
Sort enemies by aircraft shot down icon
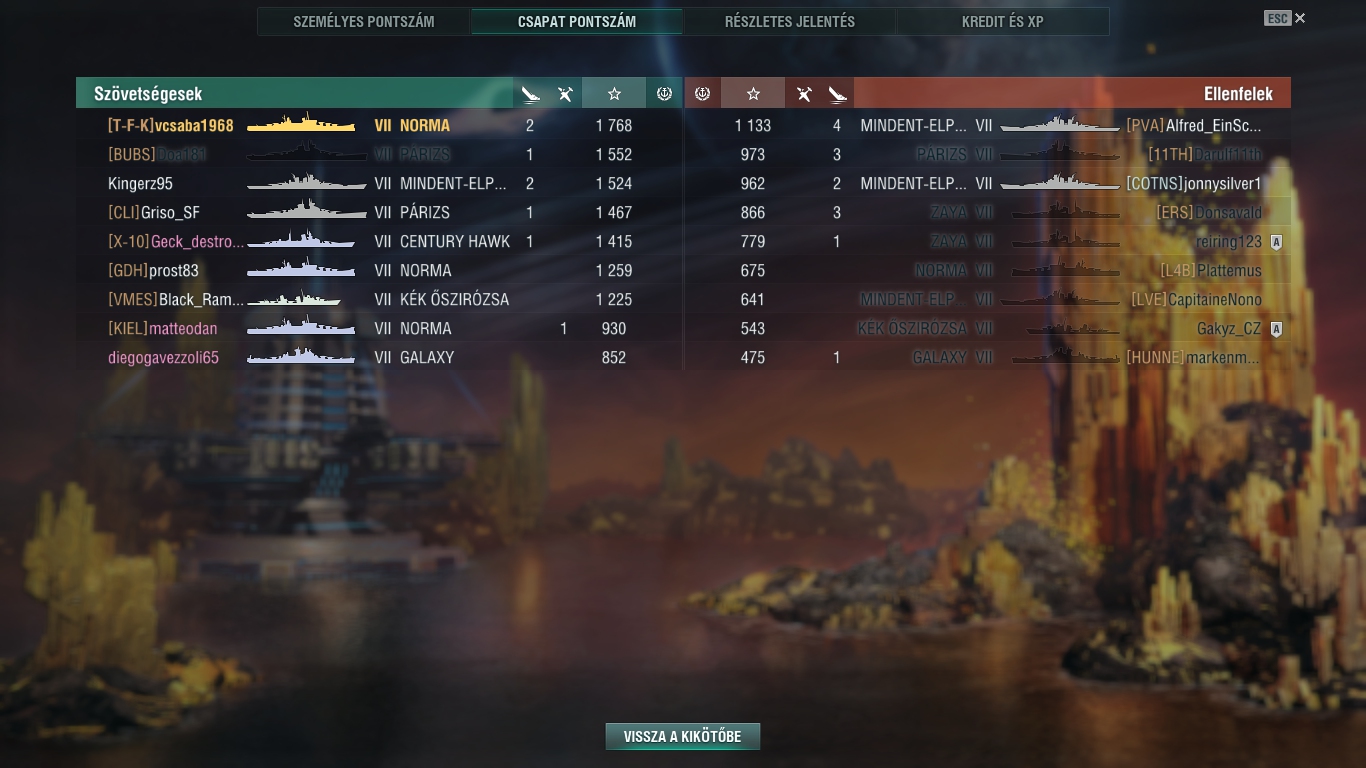(x=803, y=94)
